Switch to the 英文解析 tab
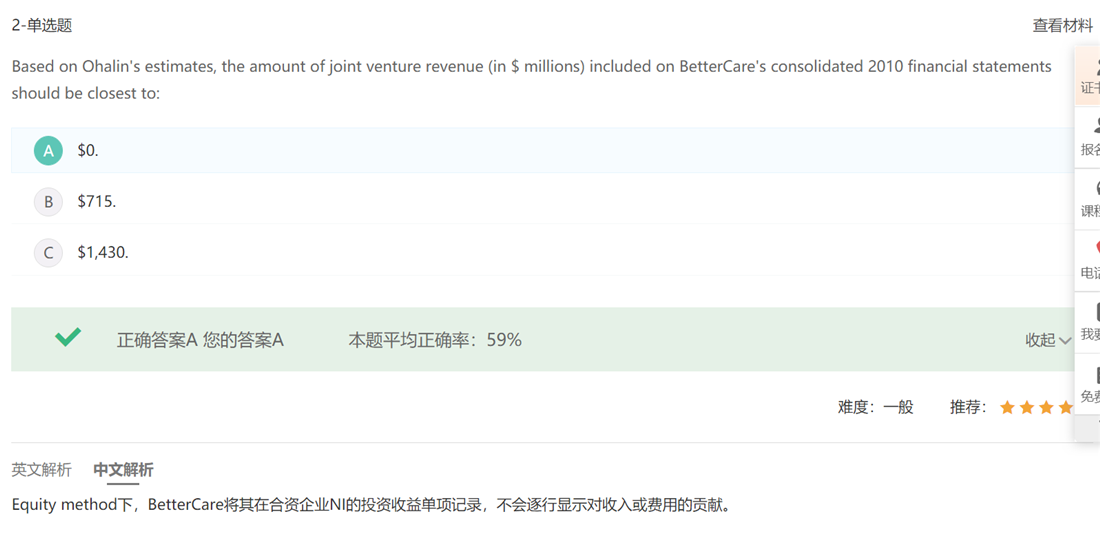Image resolution: width=1100 pixels, height=540 pixels. tap(41, 470)
